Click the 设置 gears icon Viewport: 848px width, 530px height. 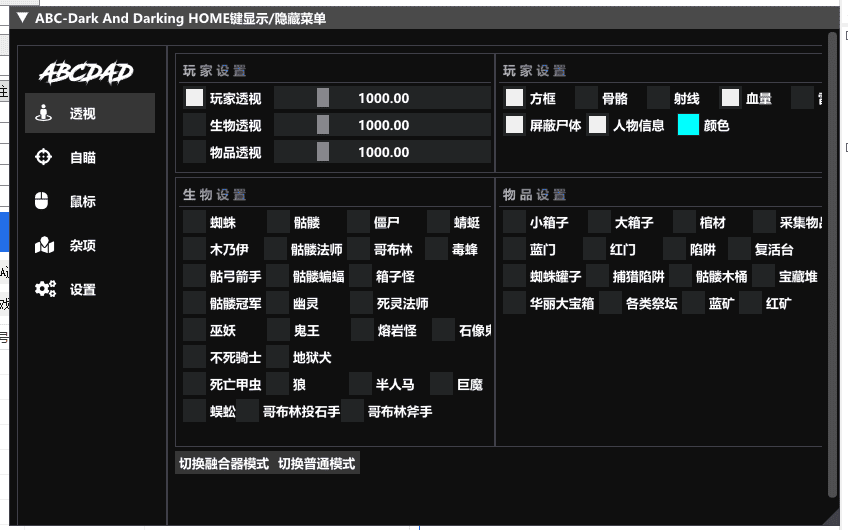[x=45, y=289]
